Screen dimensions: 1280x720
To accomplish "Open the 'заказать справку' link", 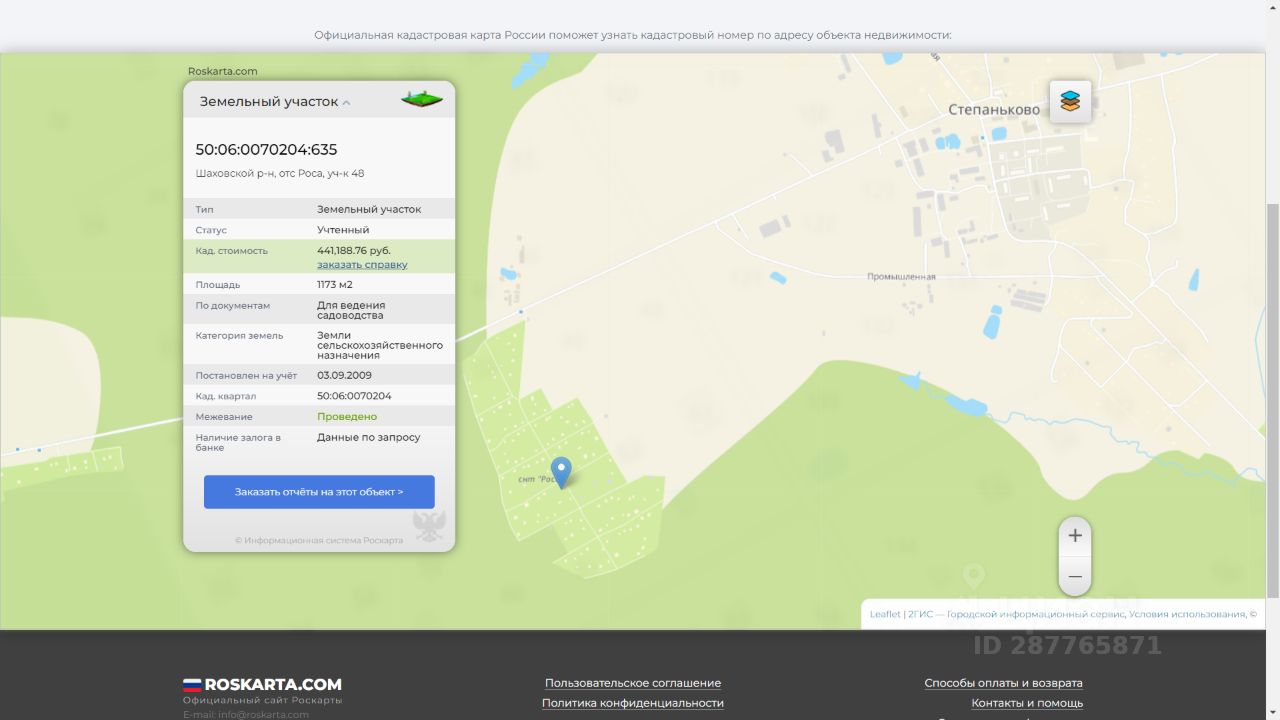I will (x=362, y=265).
